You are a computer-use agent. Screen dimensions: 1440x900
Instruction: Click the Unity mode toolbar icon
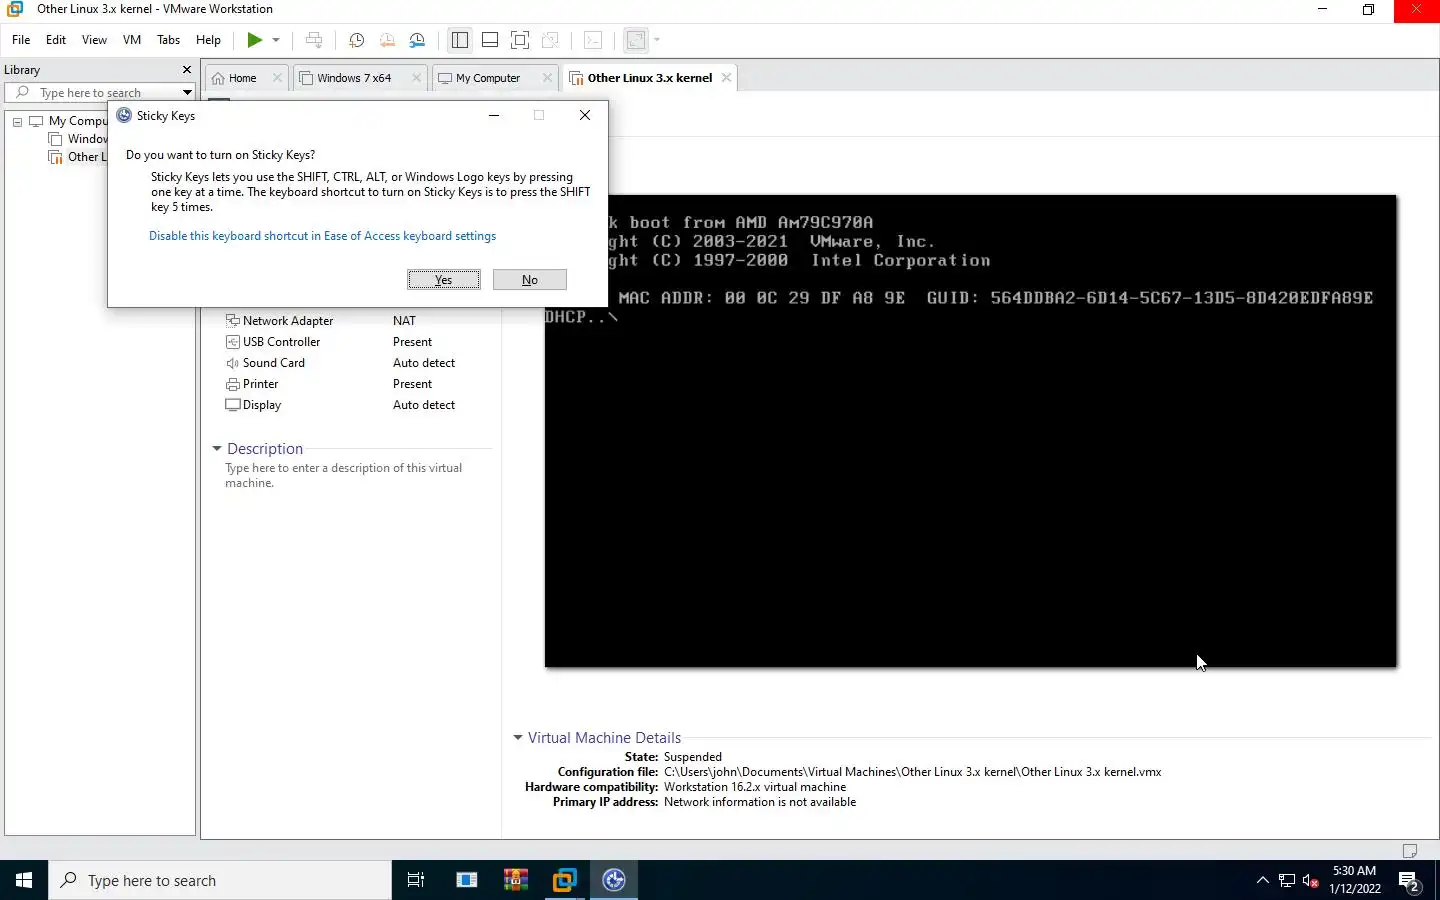pyautogui.click(x=550, y=40)
